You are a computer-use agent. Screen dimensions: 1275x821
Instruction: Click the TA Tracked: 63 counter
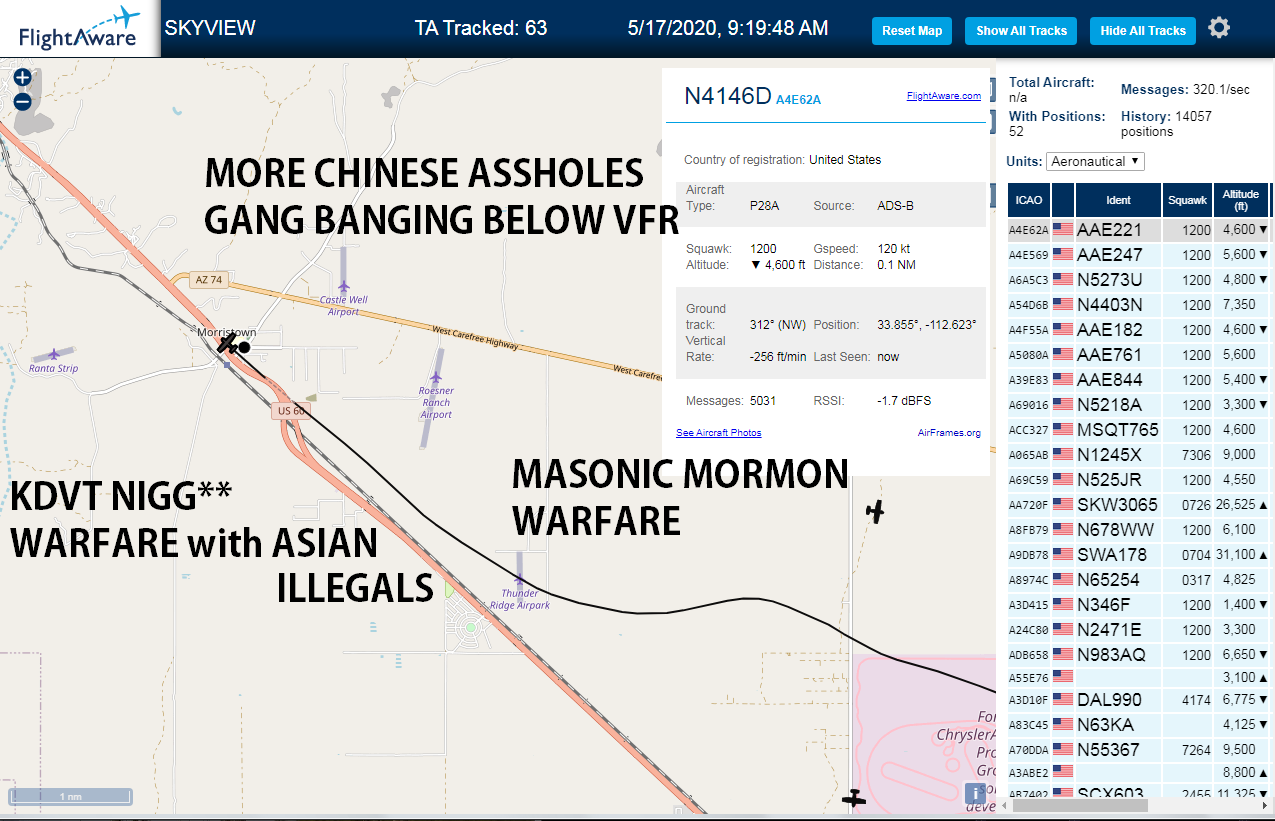(481, 28)
